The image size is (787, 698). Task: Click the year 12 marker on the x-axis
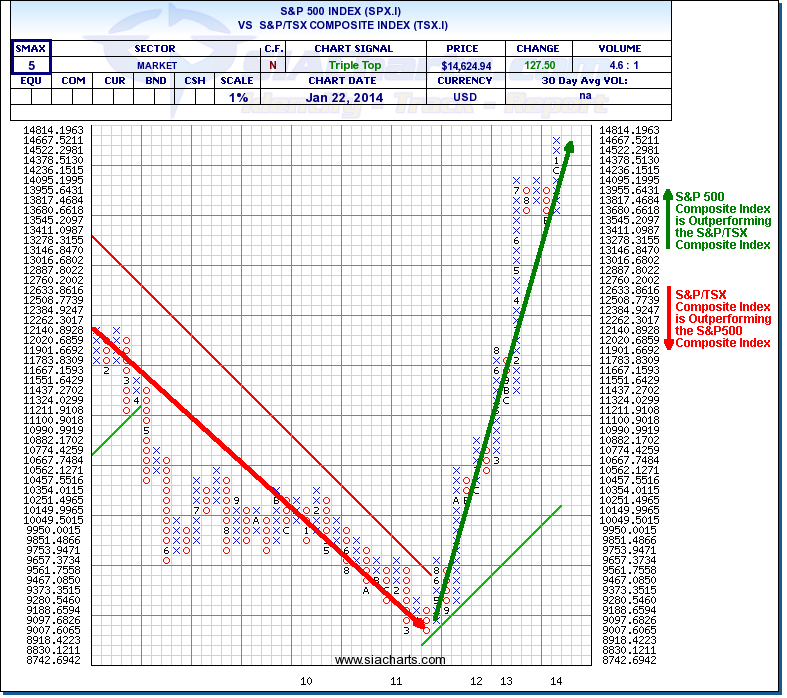coord(477,680)
